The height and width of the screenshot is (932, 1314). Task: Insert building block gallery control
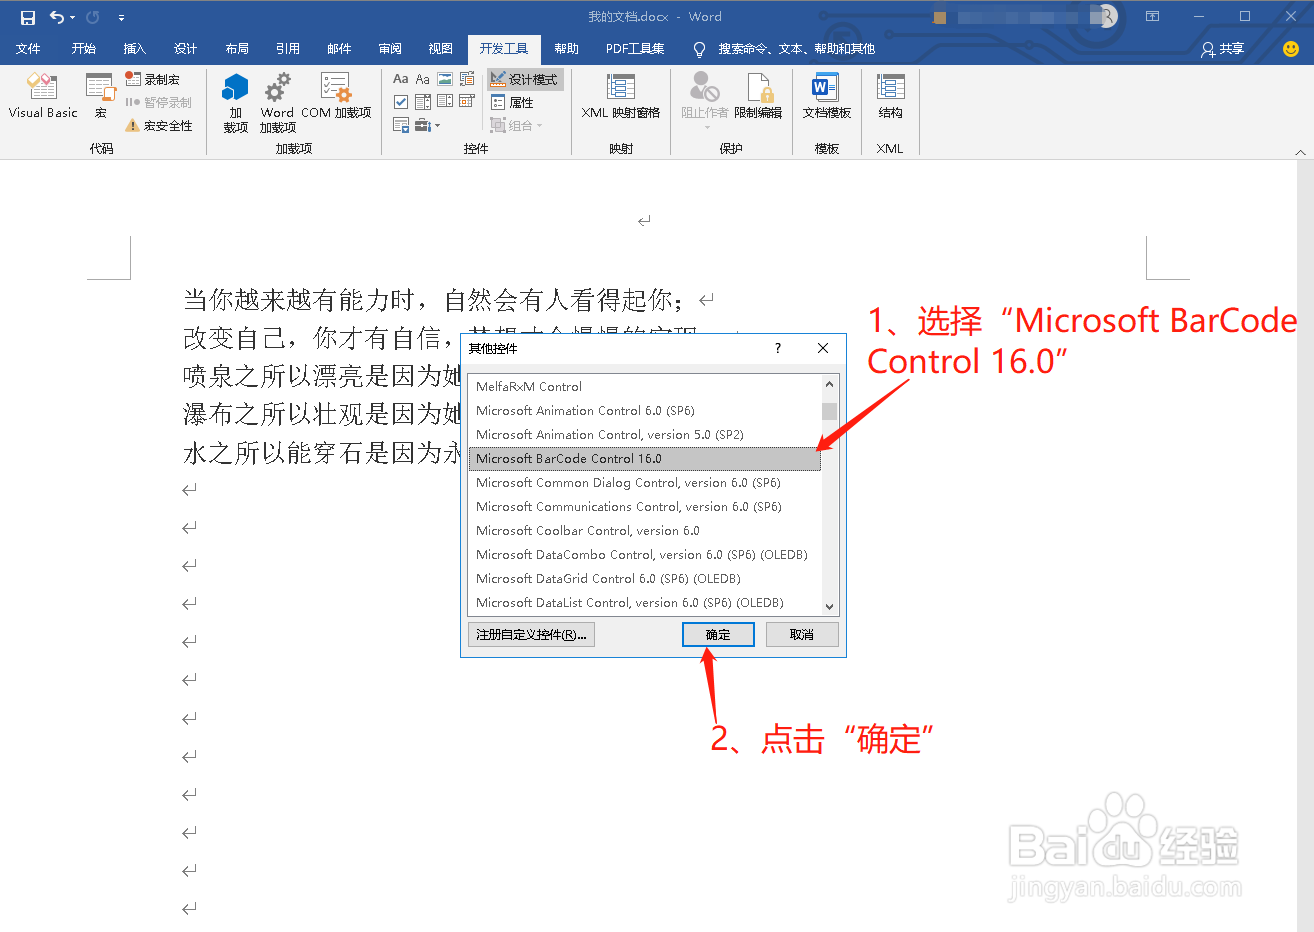467,79
